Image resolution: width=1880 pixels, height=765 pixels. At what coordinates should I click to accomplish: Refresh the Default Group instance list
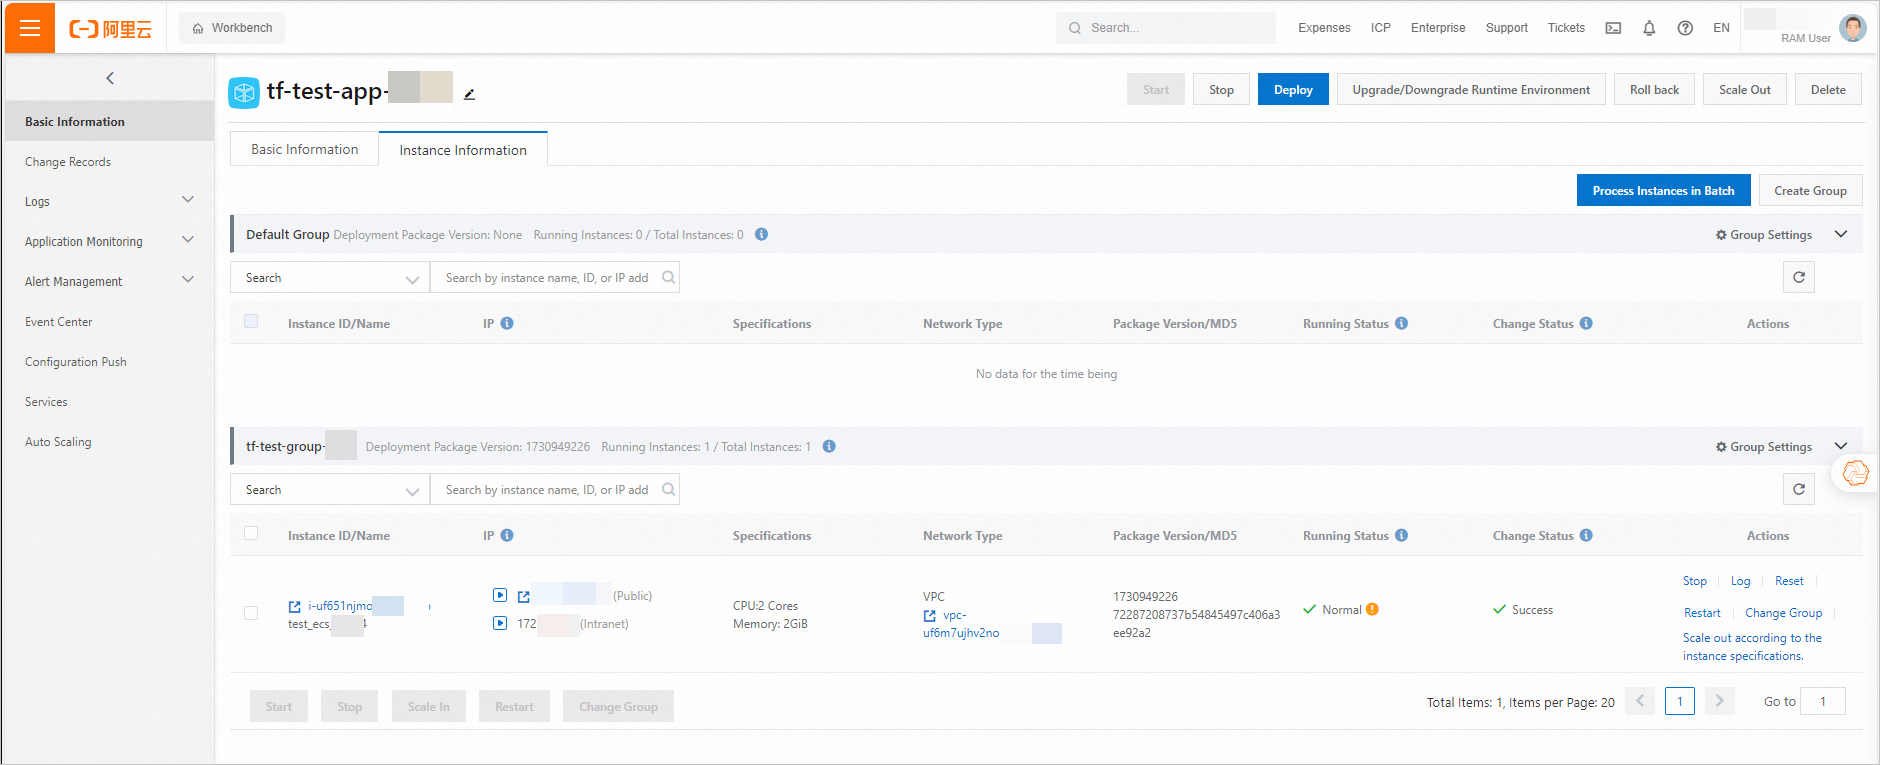click(x=1798, y=277)
